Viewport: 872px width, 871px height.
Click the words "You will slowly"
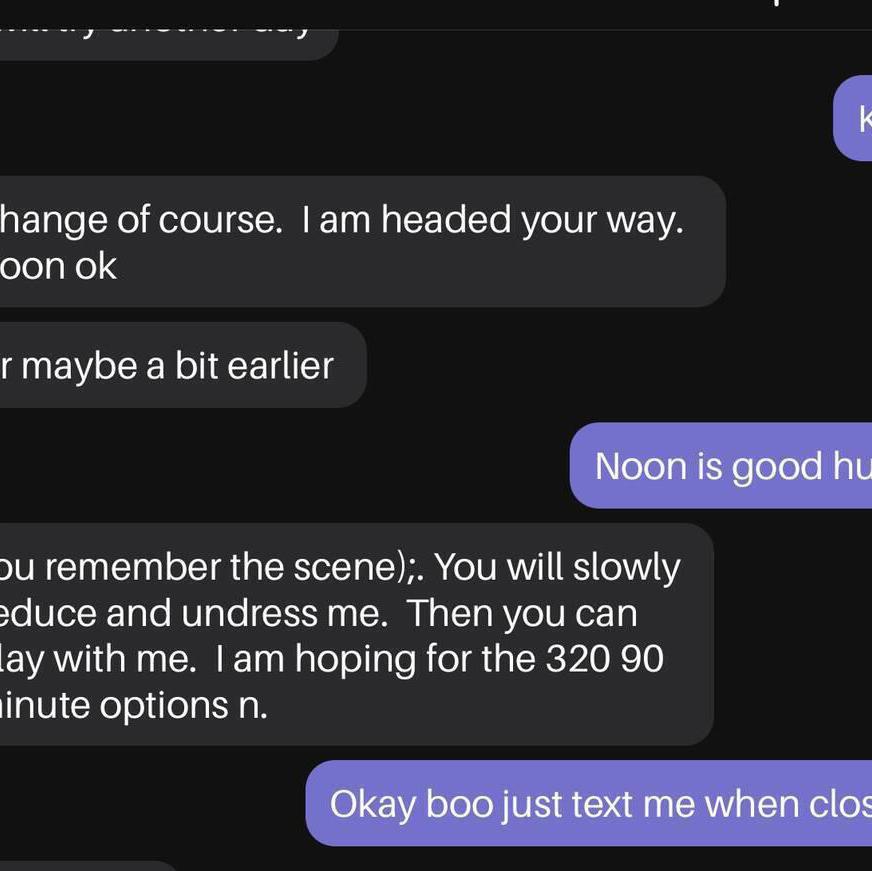tap(557, 567)
